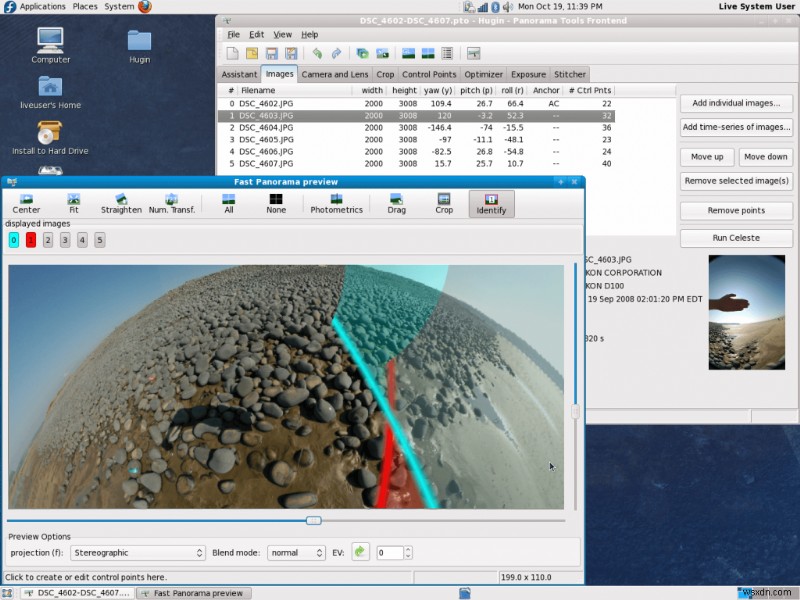Click the Drag tool in the preview

396,204
